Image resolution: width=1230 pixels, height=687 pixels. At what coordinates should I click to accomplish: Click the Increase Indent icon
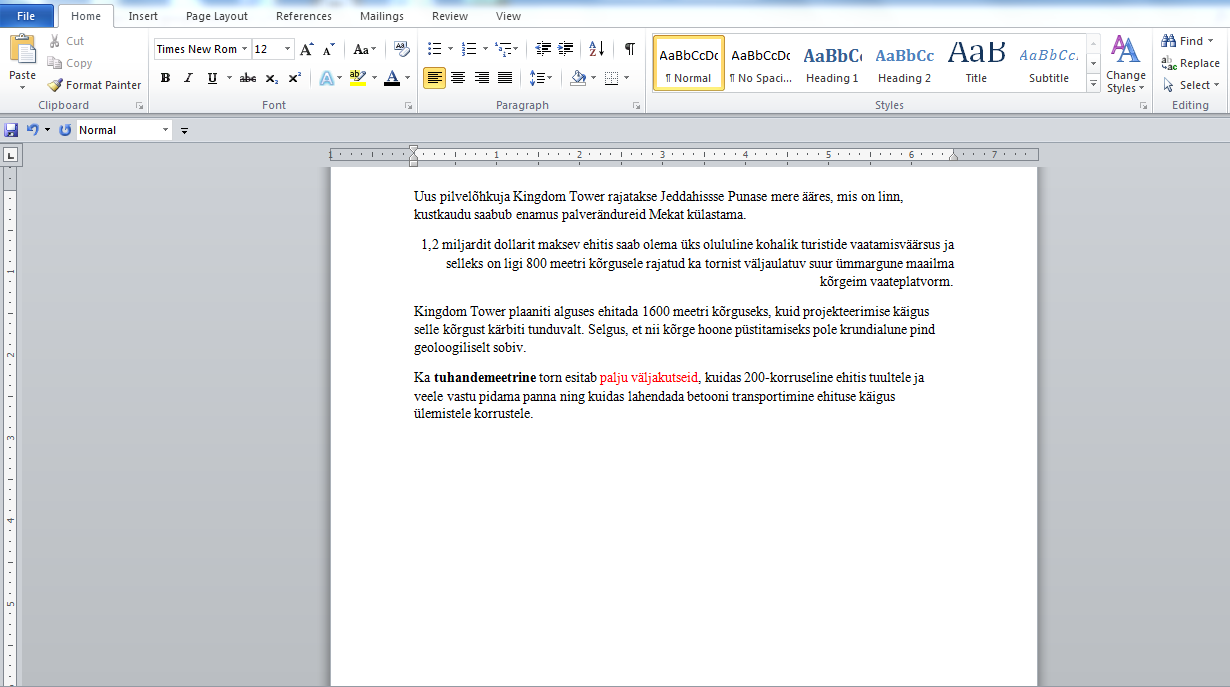point(566,49)
